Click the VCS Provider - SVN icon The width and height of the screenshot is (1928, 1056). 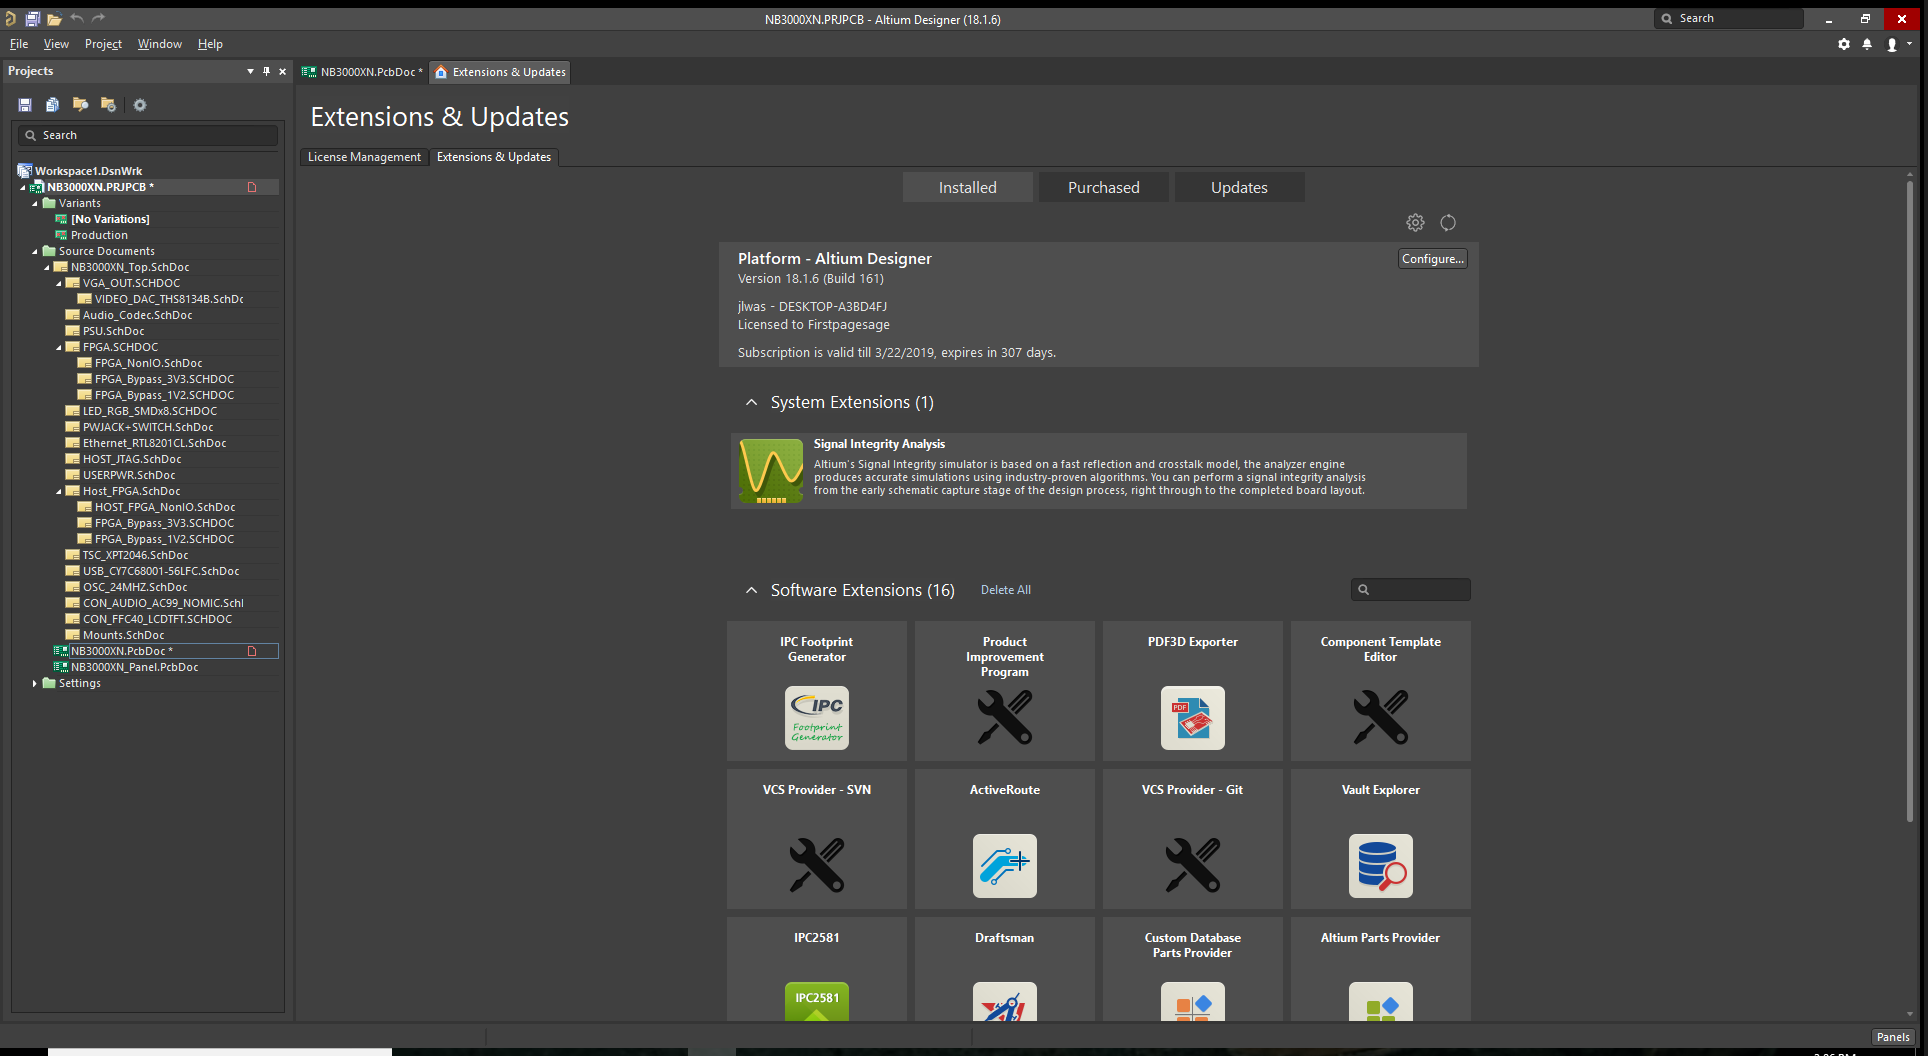coord(817,866)
